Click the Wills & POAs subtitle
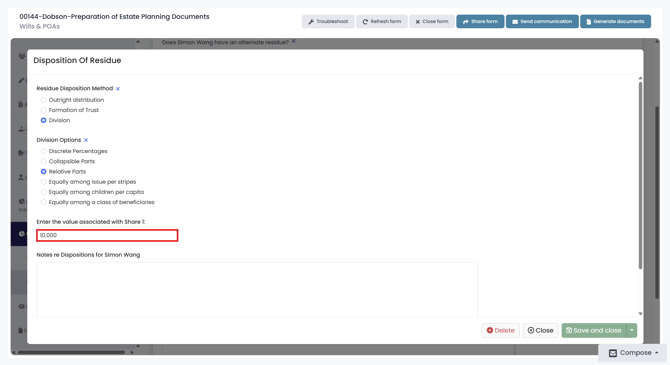Viewport: 670px width, 365px height. pos(39,26)
